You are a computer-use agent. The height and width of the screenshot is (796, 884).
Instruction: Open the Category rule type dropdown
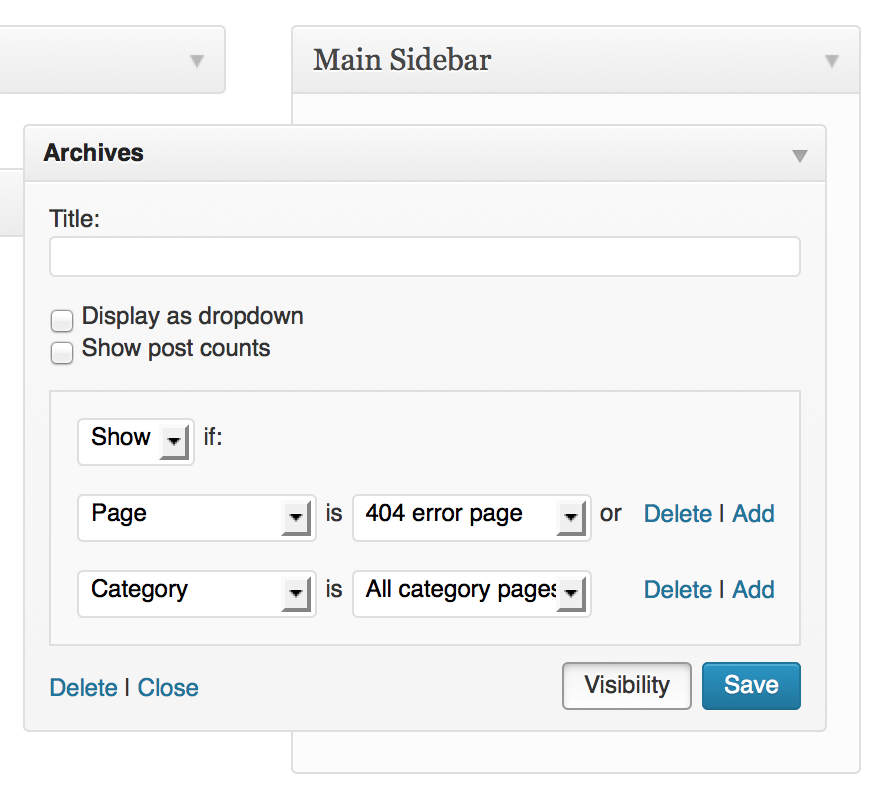pyautogui.click(x=196, y=592)
